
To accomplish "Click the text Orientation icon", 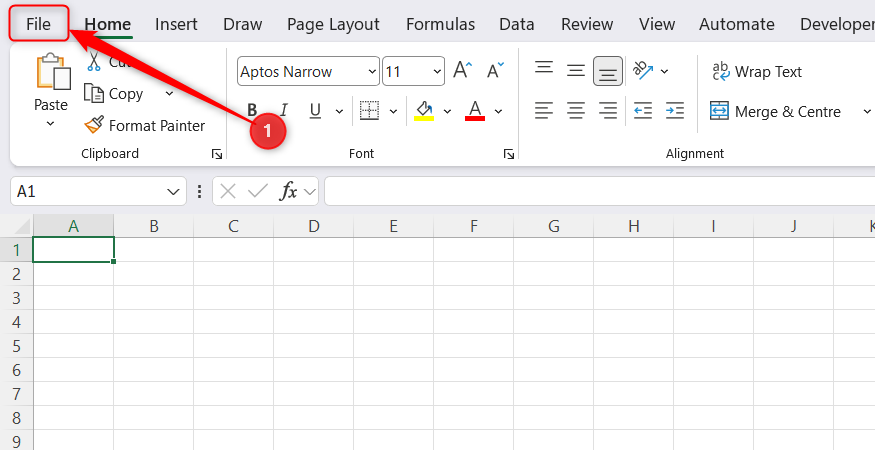I will [x=643, y=71].
